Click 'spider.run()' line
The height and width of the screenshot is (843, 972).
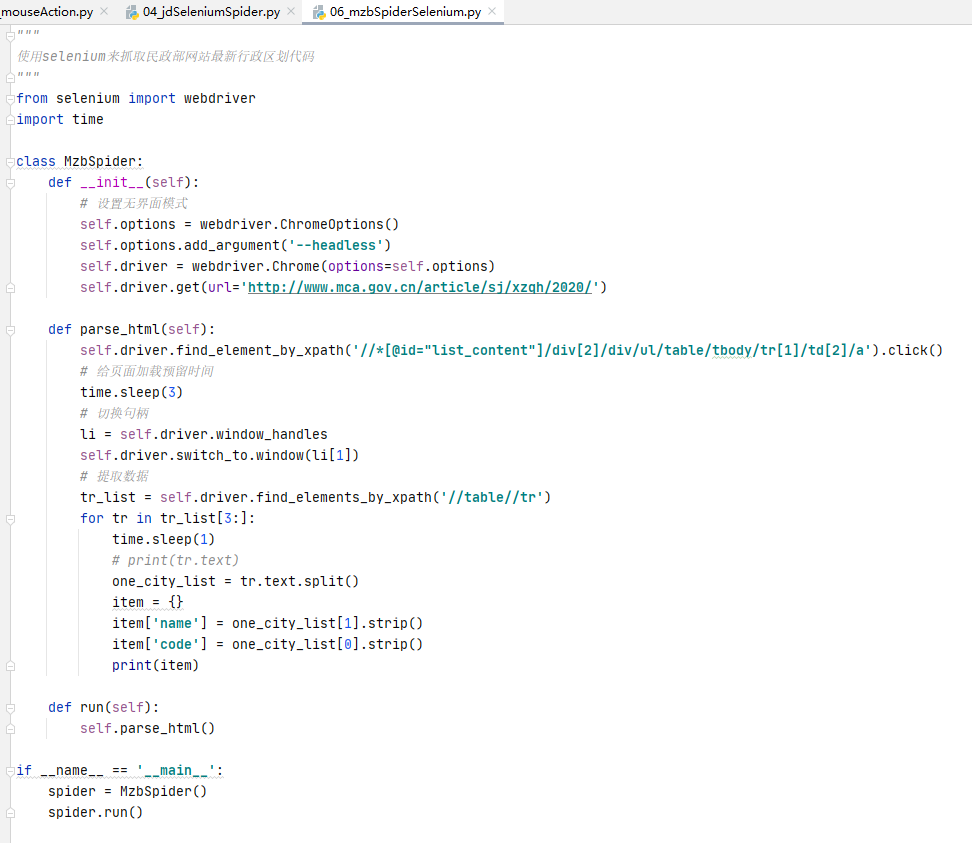95,813
